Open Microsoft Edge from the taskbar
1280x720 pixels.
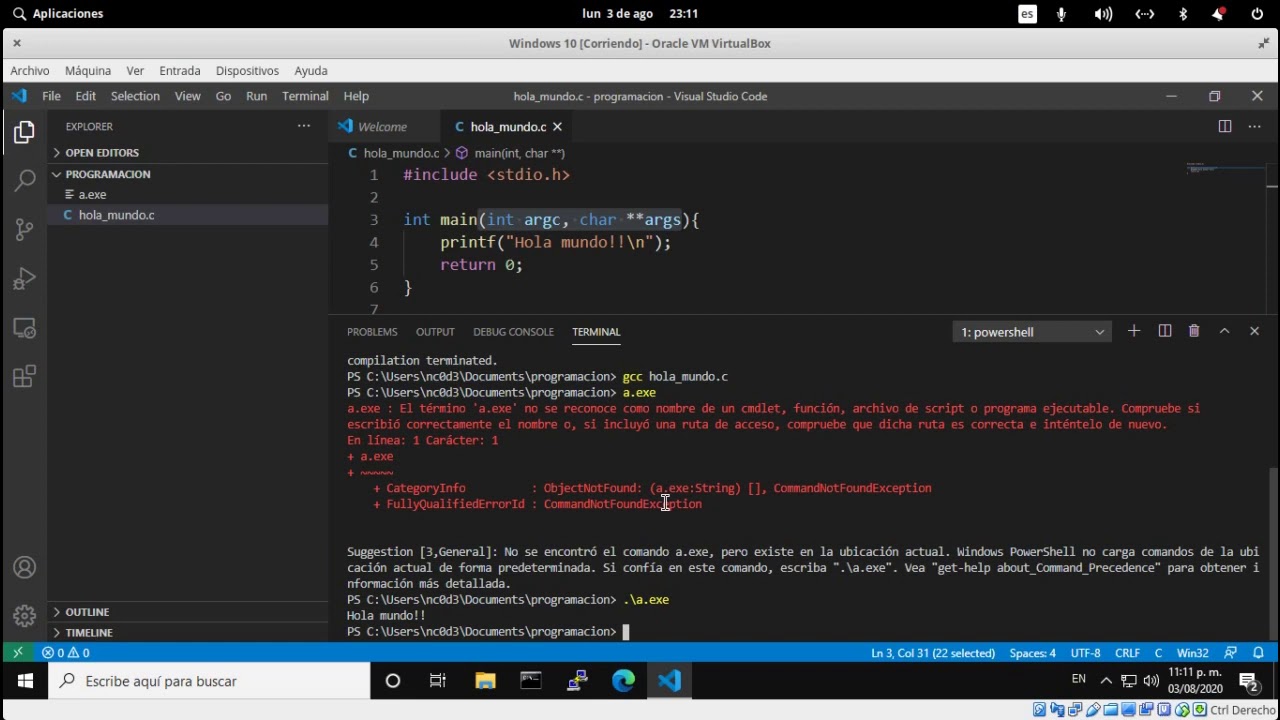click(623, 681)
